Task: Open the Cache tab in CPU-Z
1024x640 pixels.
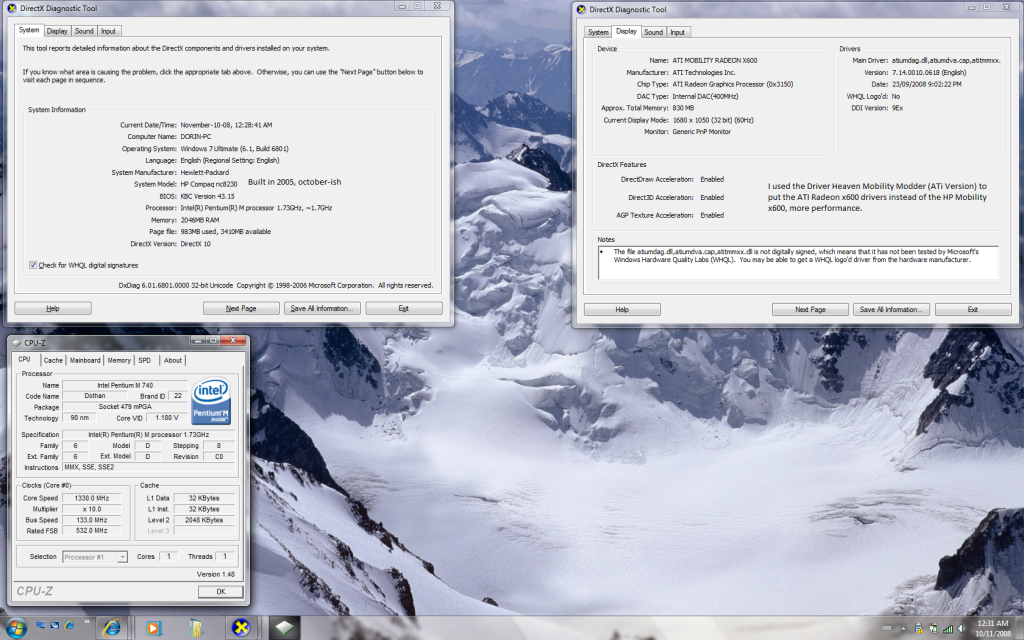Action: 54,360
